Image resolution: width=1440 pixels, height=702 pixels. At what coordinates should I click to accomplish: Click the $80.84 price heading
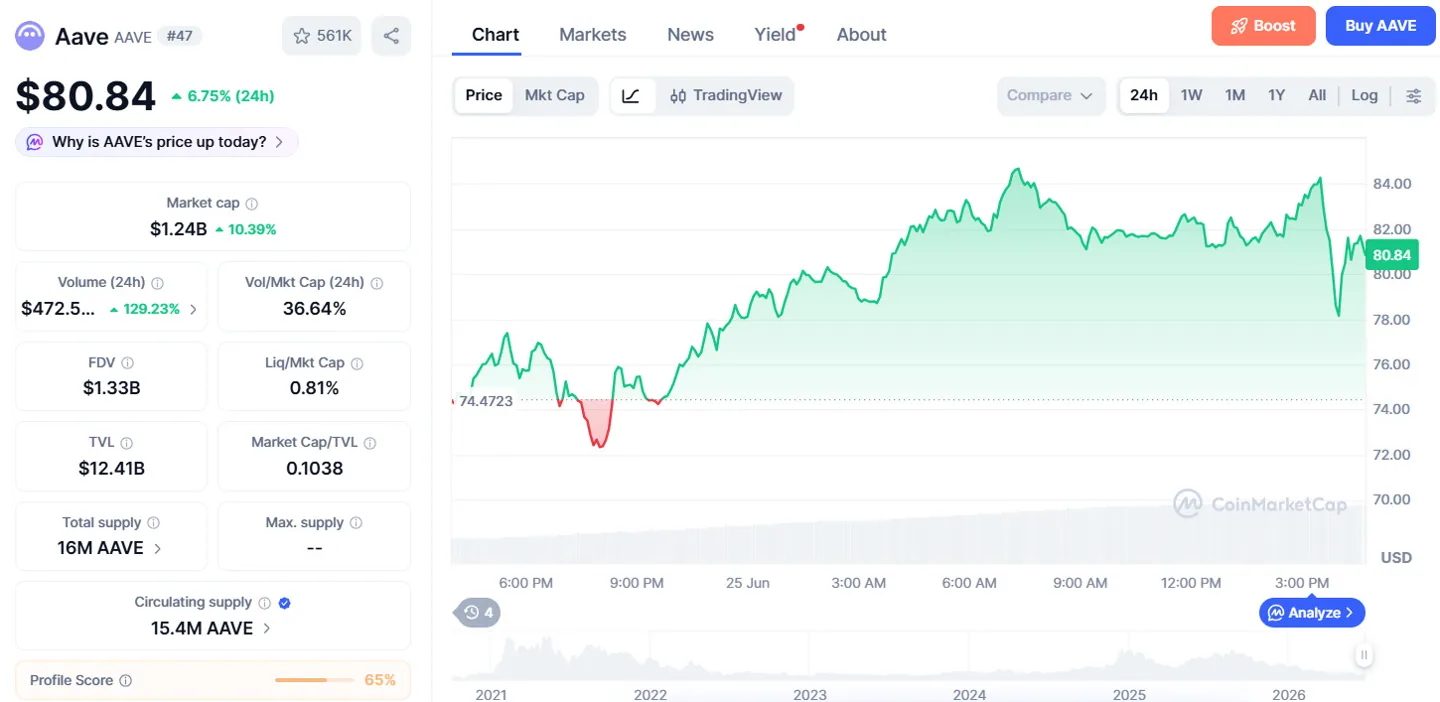(86, 96)
